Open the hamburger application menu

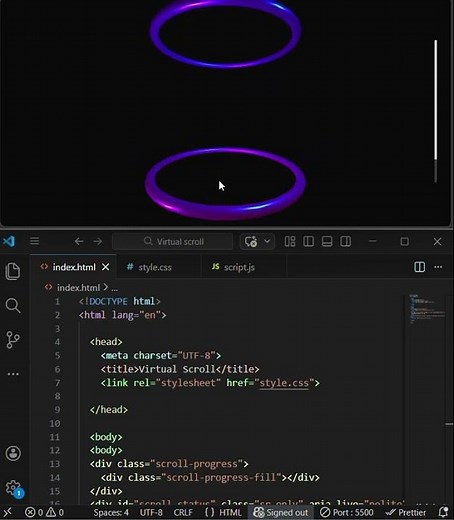tap(34, 241)
